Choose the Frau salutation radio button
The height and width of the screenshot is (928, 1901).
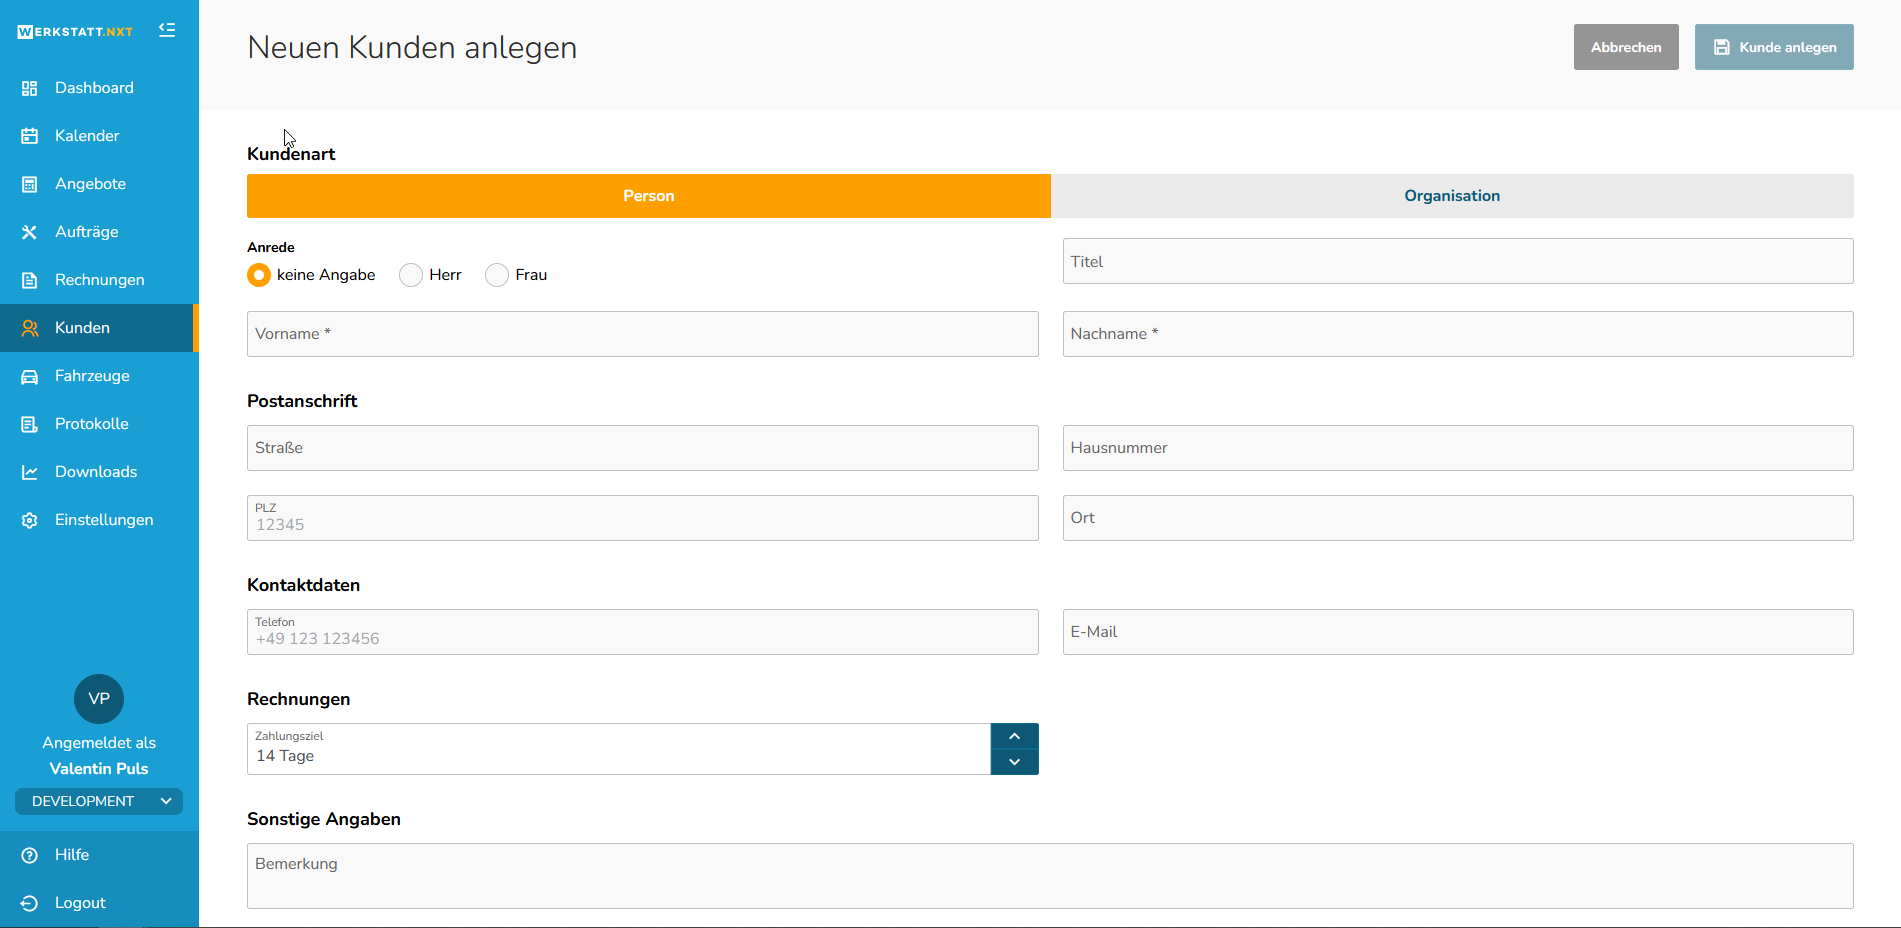497,275
